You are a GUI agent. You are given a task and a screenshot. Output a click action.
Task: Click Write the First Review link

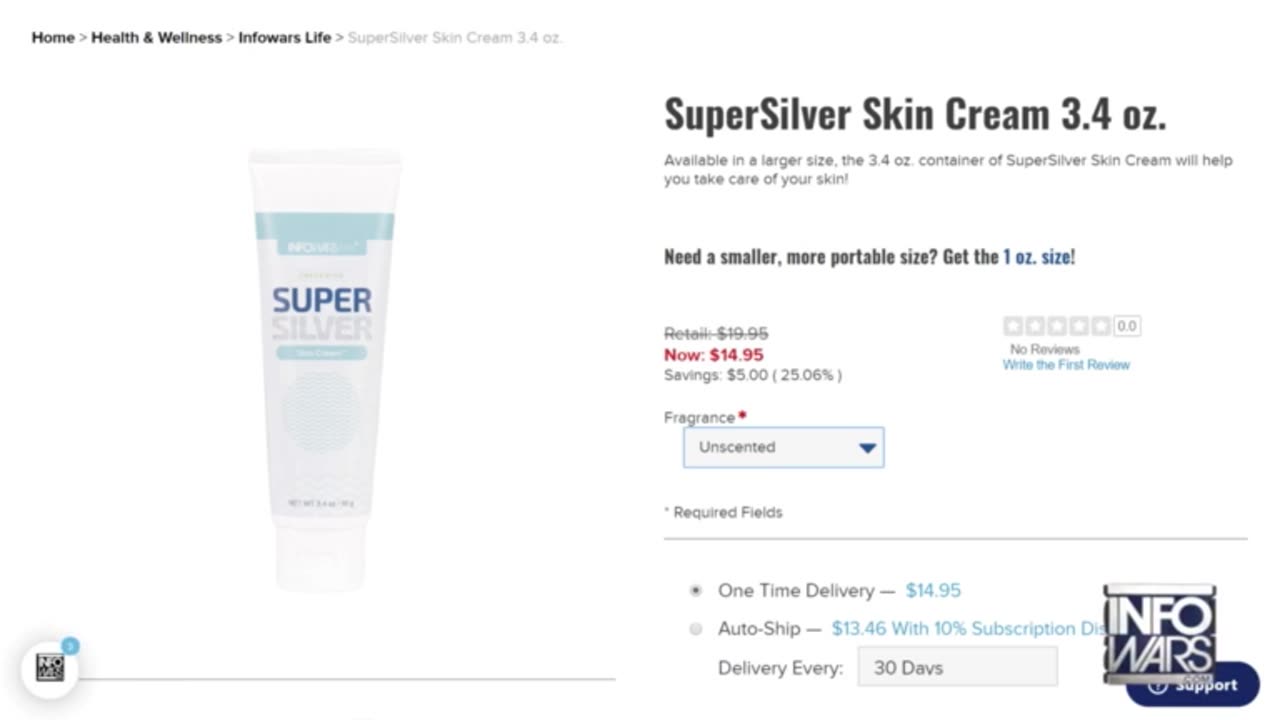tap(1066, 365)
